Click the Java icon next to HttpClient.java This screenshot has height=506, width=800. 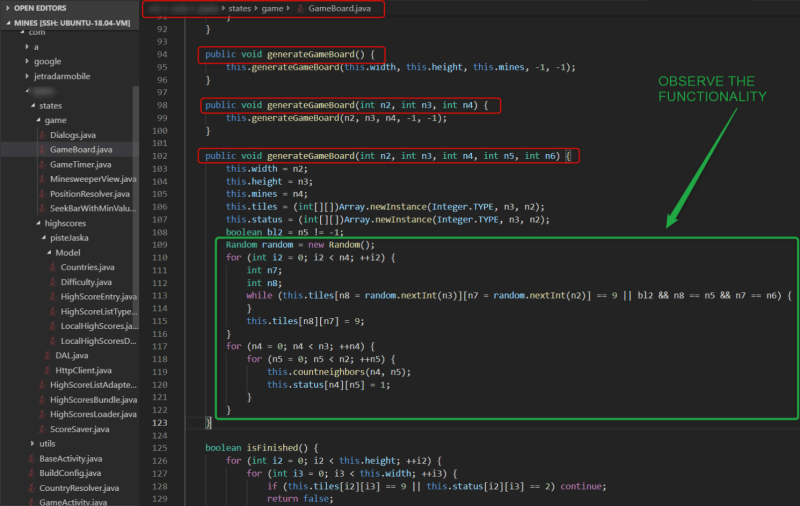pyautogui.click(x=47, y=370)
